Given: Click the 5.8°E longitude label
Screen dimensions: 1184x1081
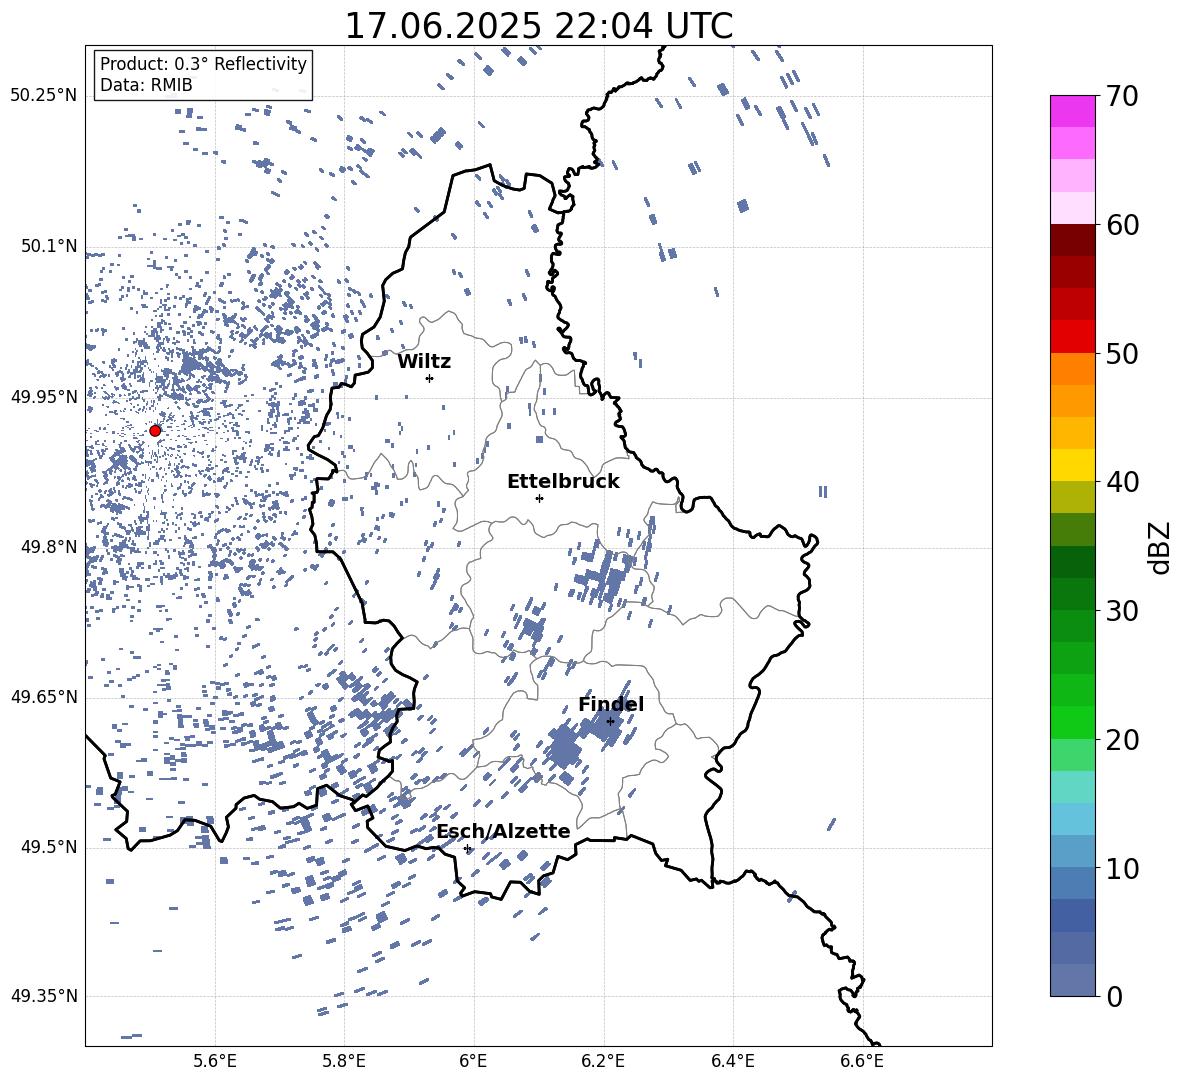Looking at the screenshot, I should [x=344, y=1061].
